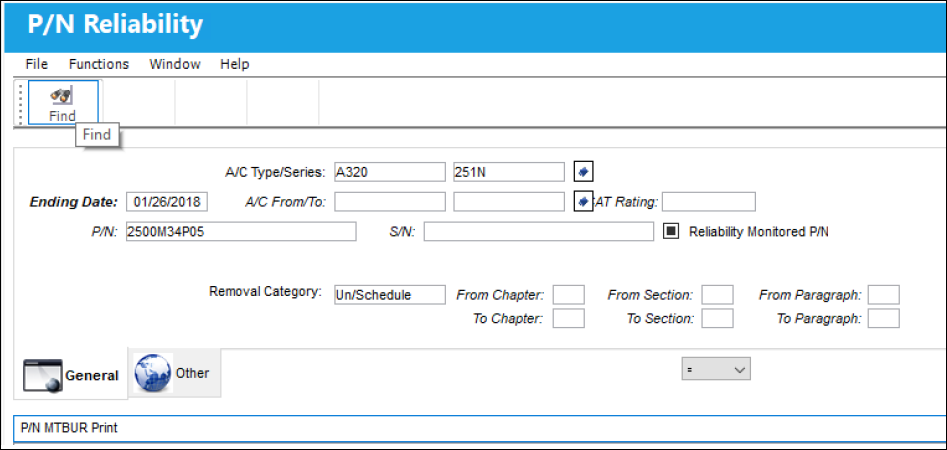Click the To Paragraph input box
Image resolution: width=947 pixels, height=450 pixels.
click(884, 318)
